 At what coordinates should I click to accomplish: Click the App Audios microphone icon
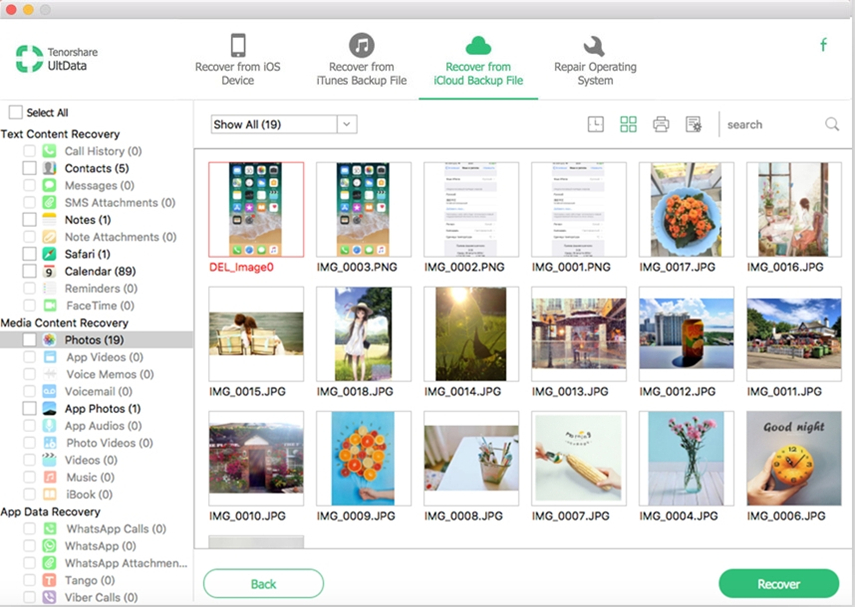[50, 425]
